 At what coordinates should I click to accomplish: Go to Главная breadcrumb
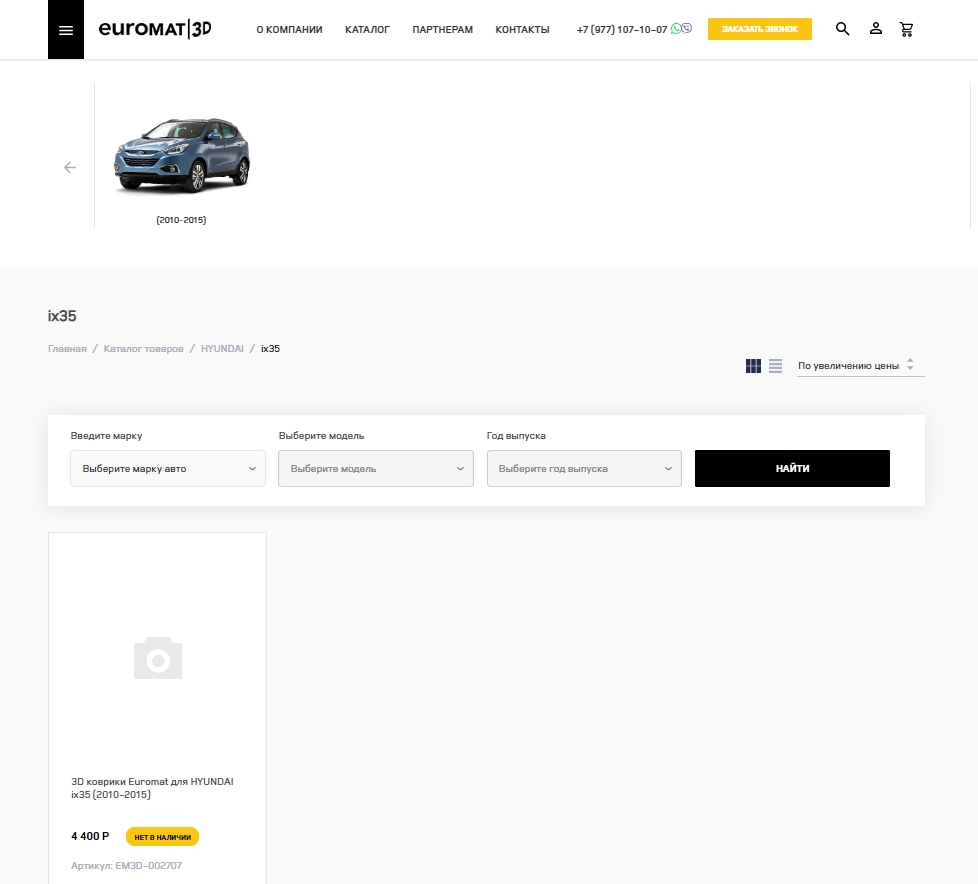point(67,349)
